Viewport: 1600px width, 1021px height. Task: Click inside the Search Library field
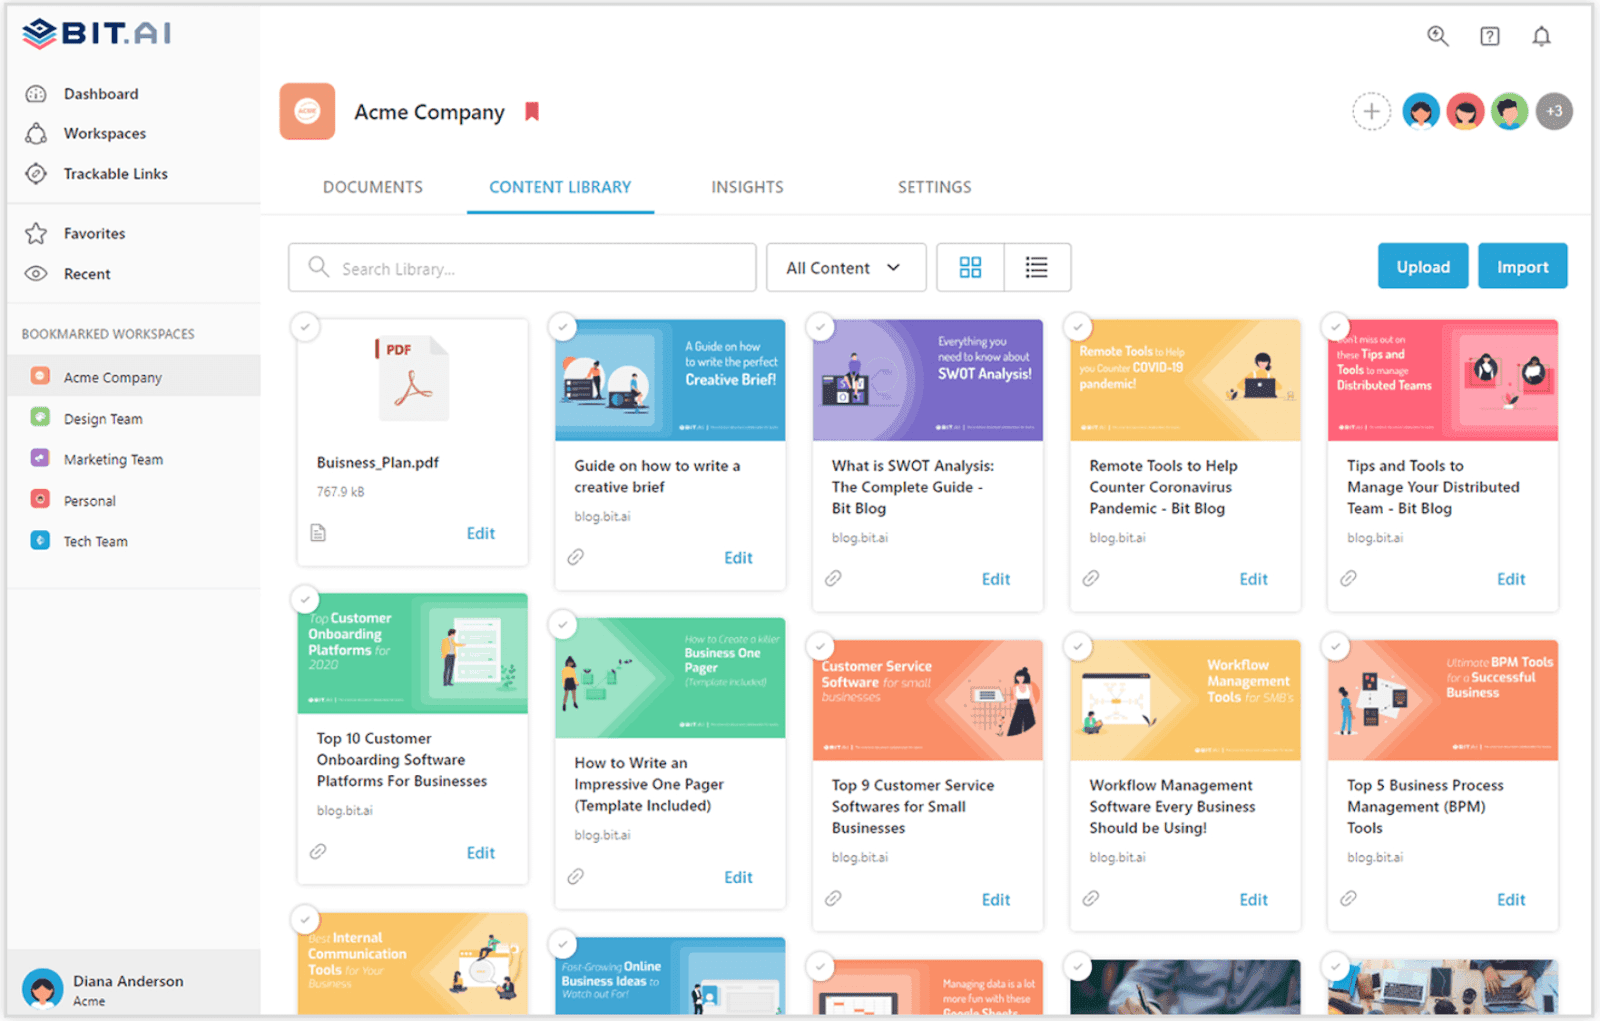[522, 267]
